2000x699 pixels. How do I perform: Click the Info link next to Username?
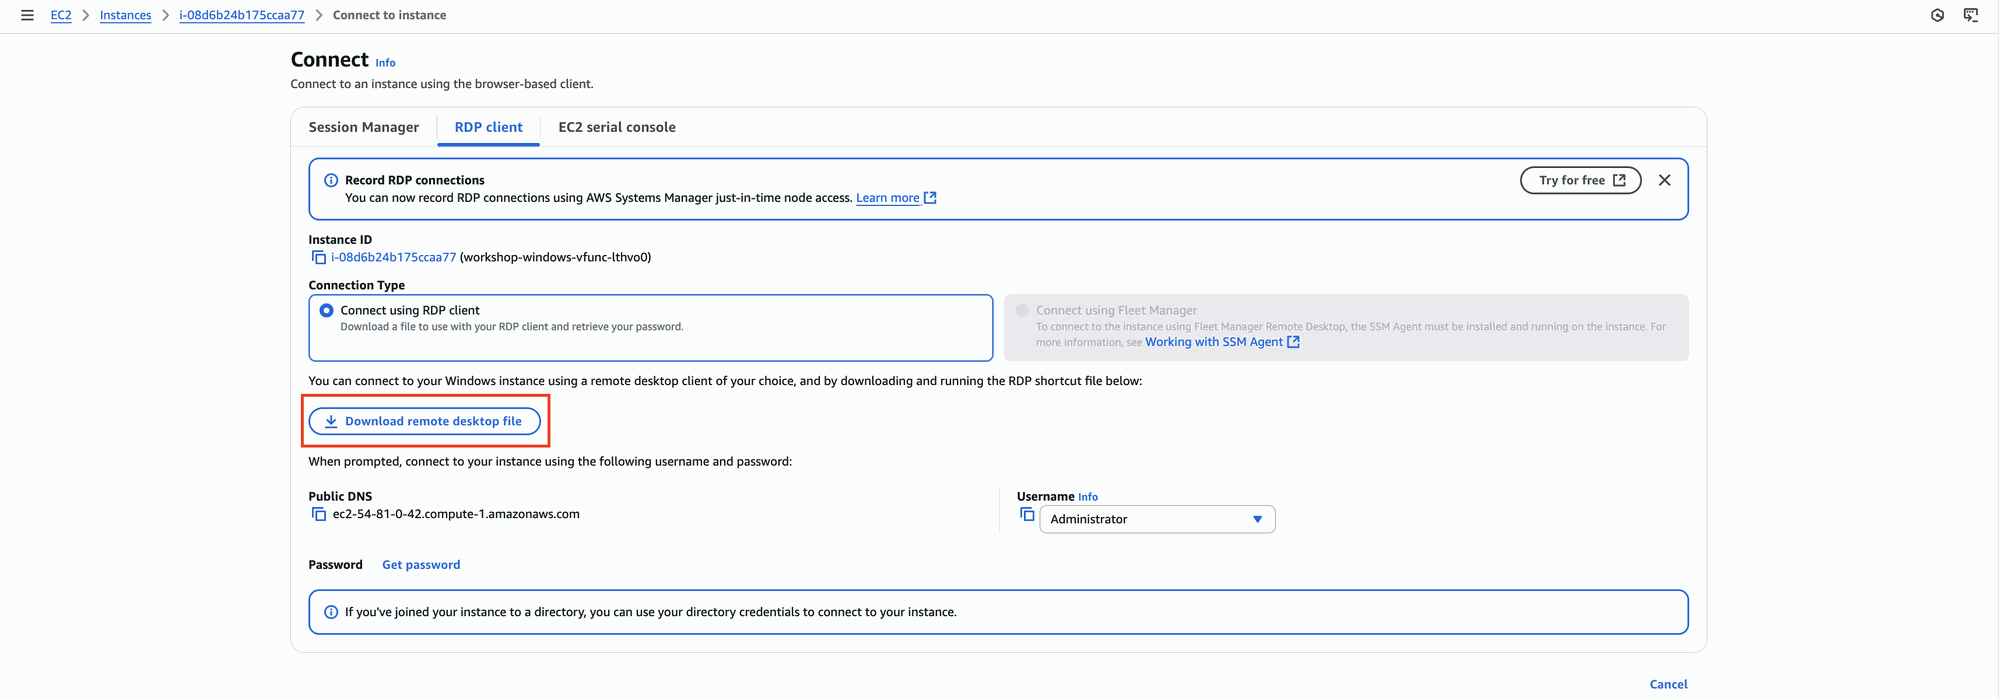pyautogui.click(x=1088, y=497)
